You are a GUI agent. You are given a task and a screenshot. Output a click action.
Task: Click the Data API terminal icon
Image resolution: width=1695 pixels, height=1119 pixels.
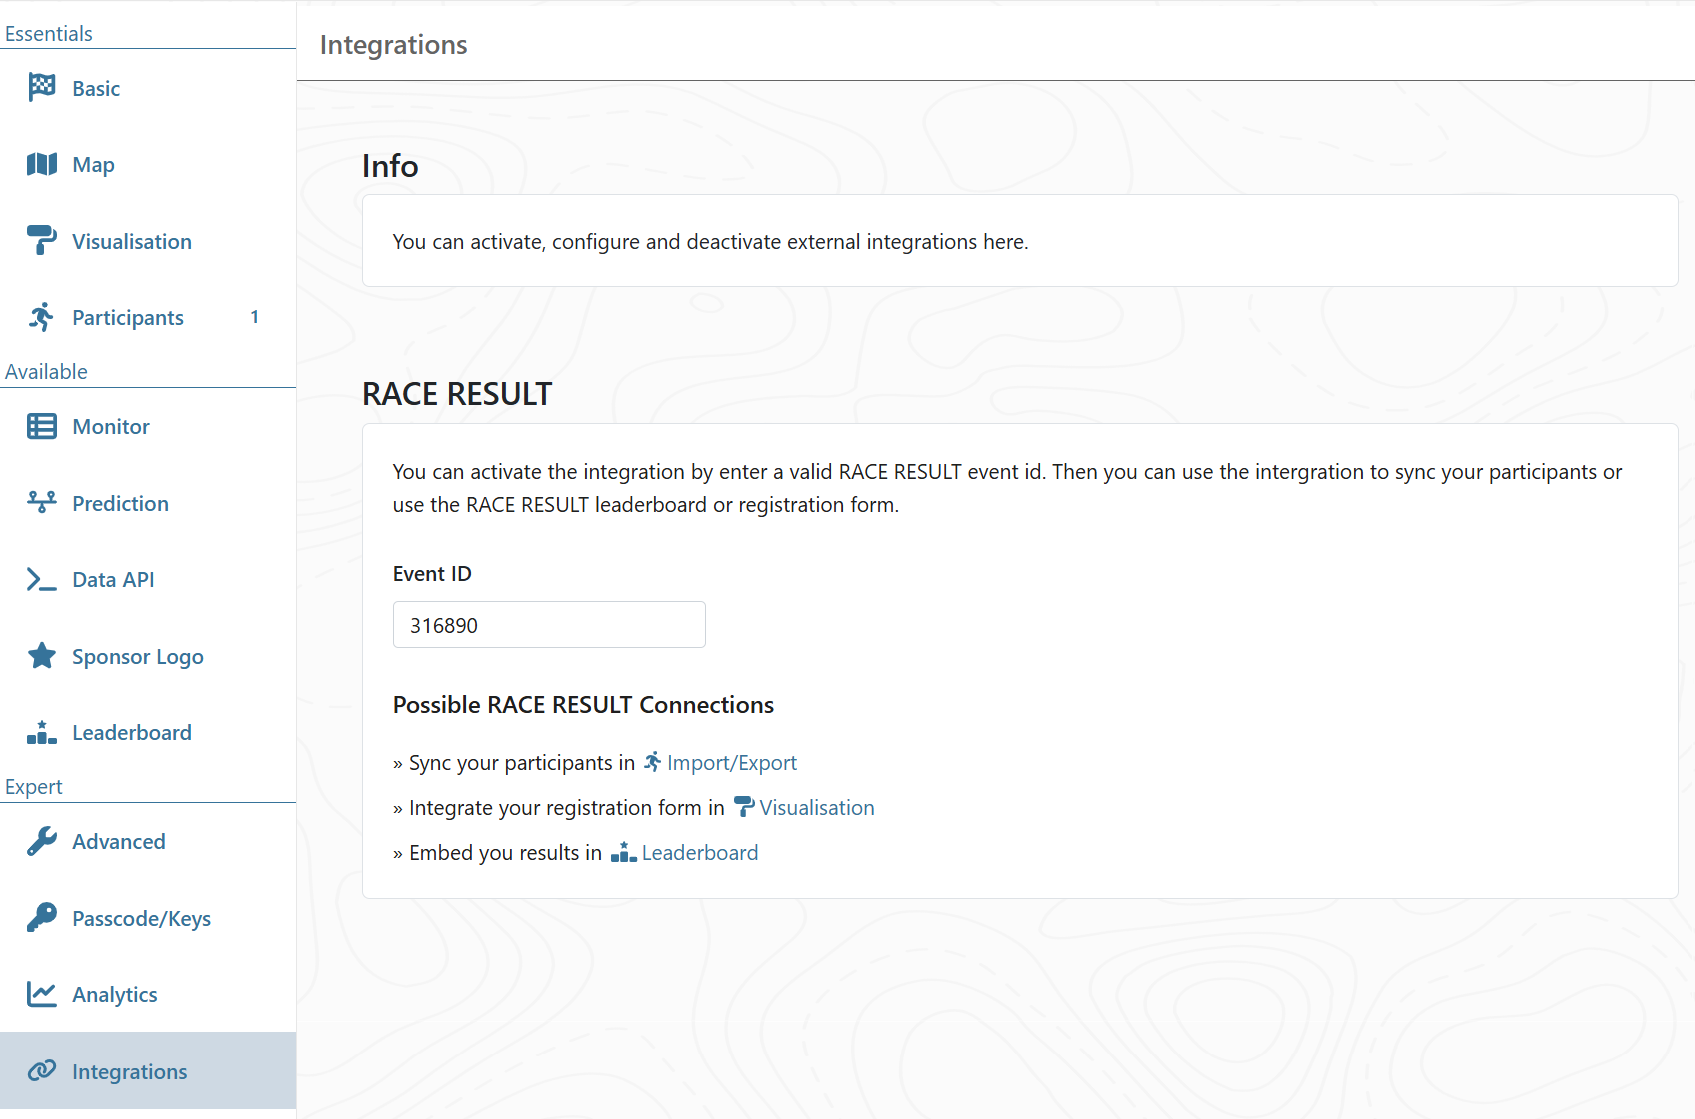point(41,580)
